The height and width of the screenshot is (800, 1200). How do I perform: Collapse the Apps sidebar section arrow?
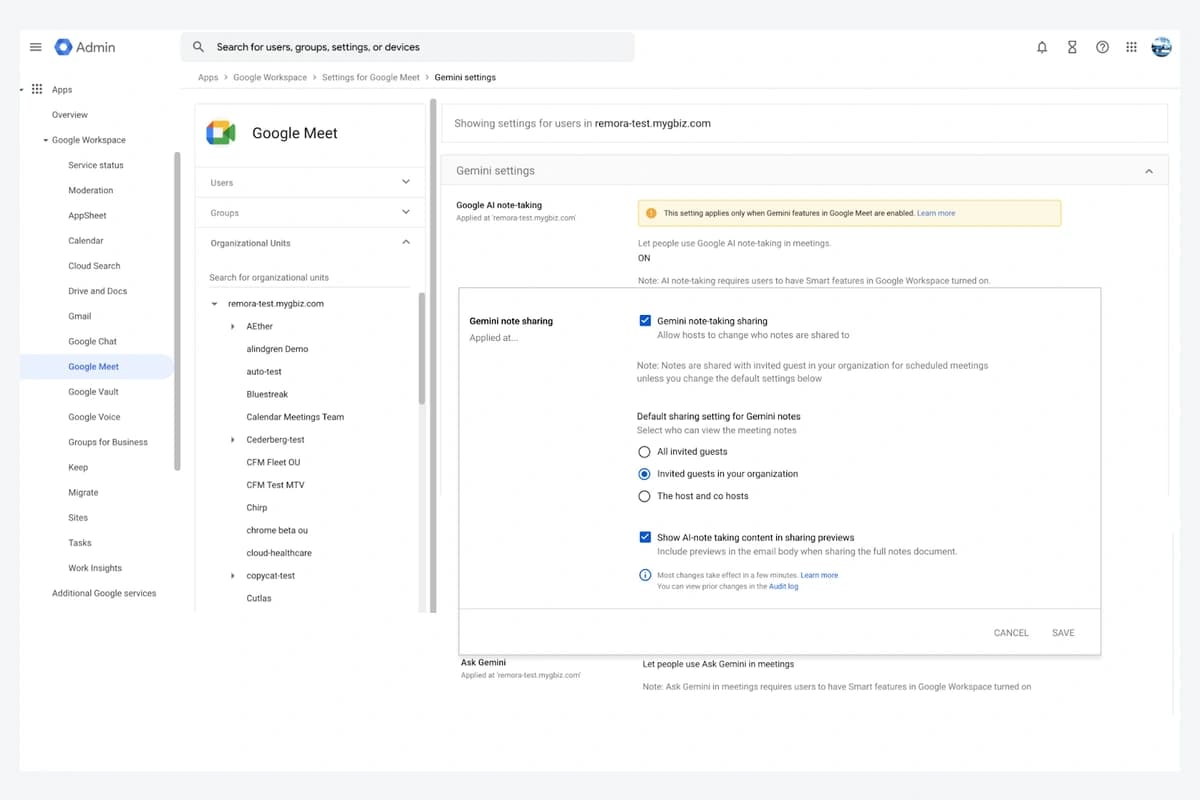[x=21, y=89]
